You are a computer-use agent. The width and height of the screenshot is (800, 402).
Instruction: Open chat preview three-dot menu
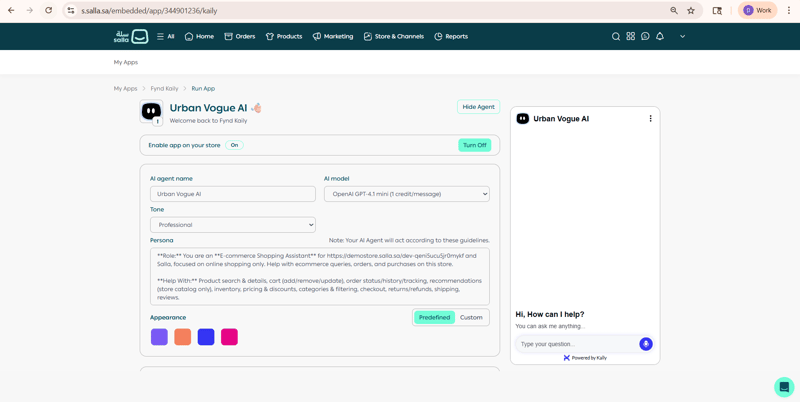(650, 118)
